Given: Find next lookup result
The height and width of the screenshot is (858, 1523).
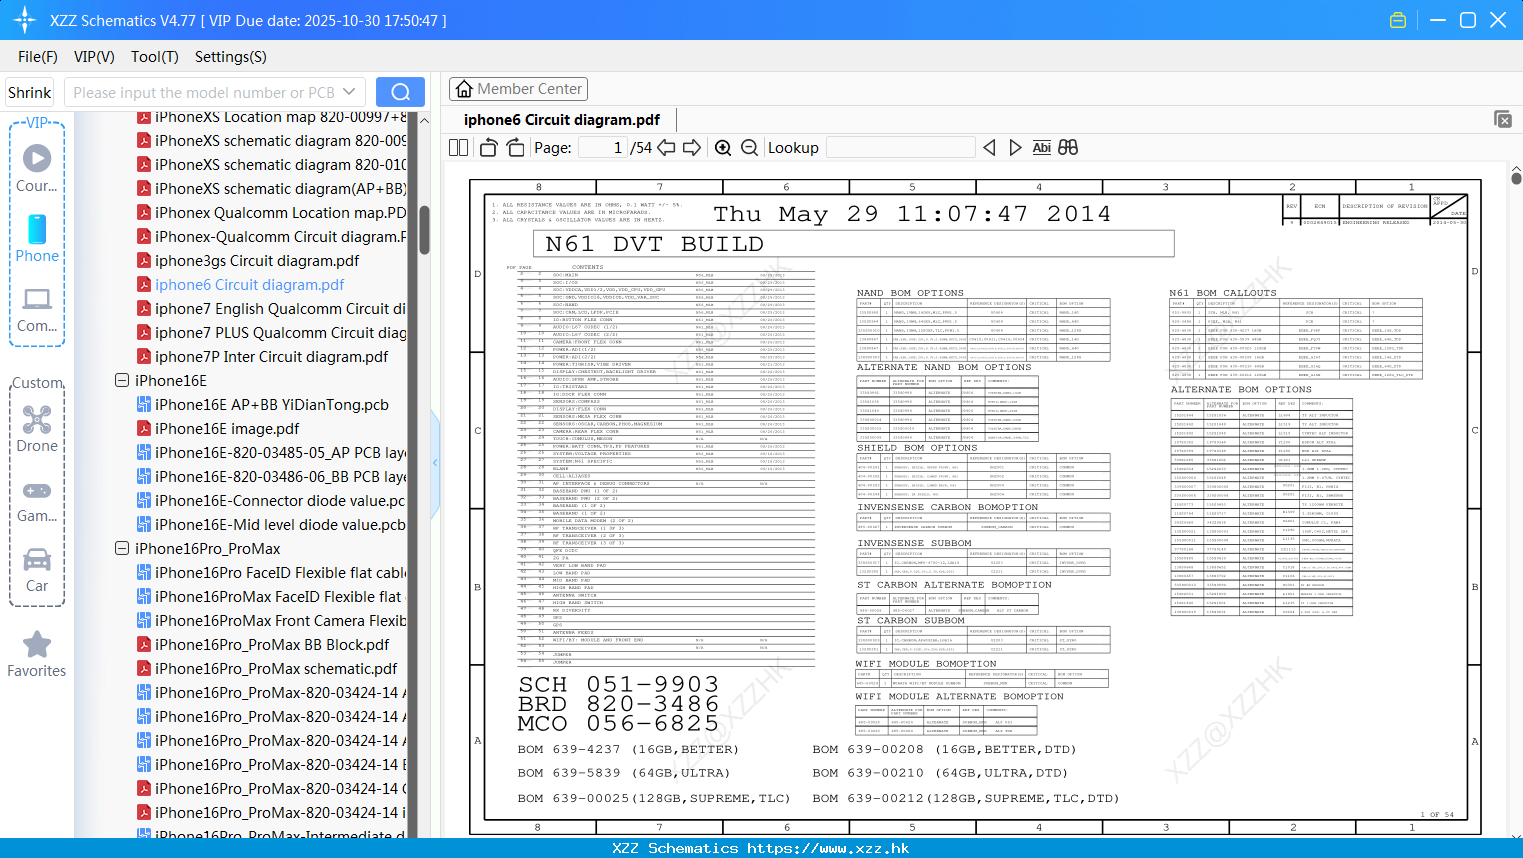Looking at the screenshot, I should click(1015, 147).
